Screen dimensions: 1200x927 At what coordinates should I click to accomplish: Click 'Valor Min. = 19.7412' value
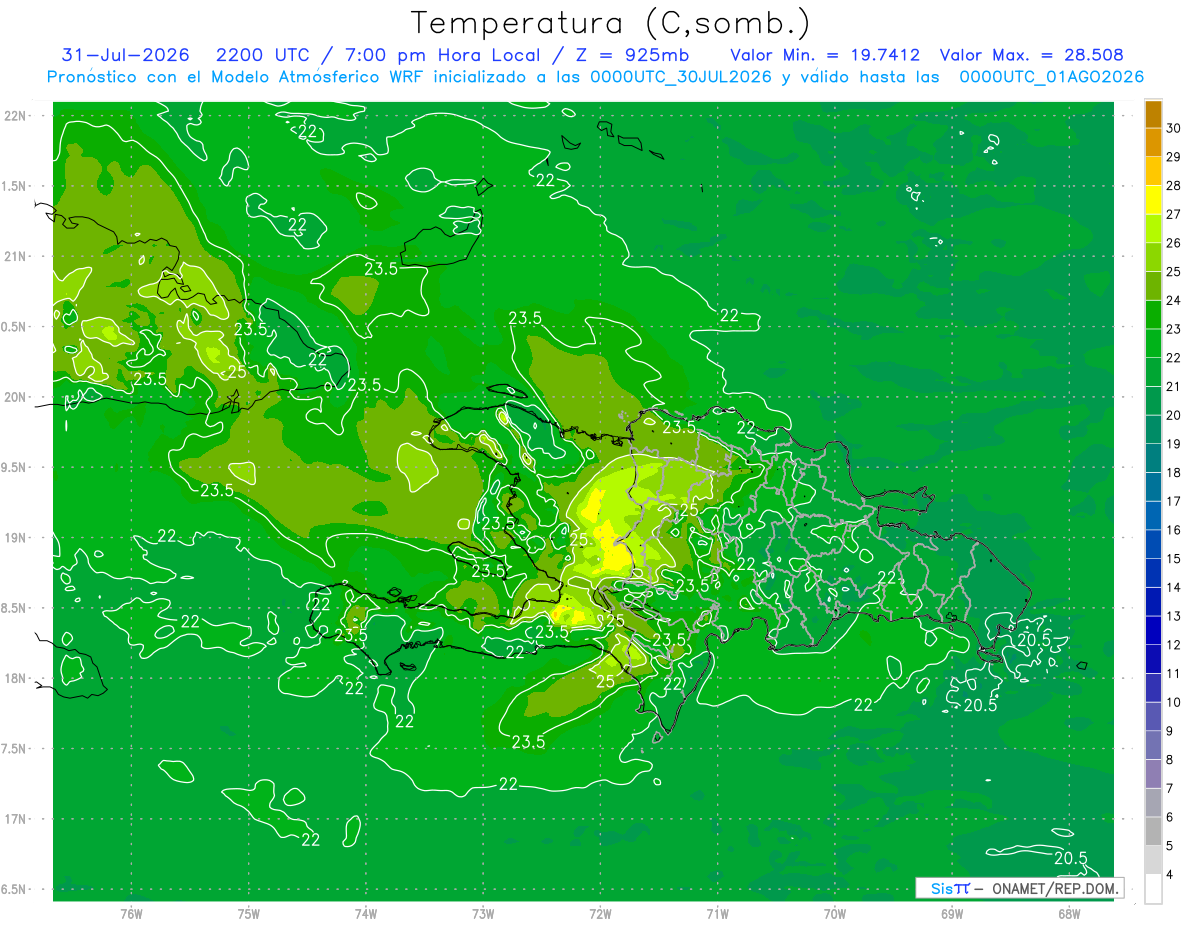[x=825, y=55]
